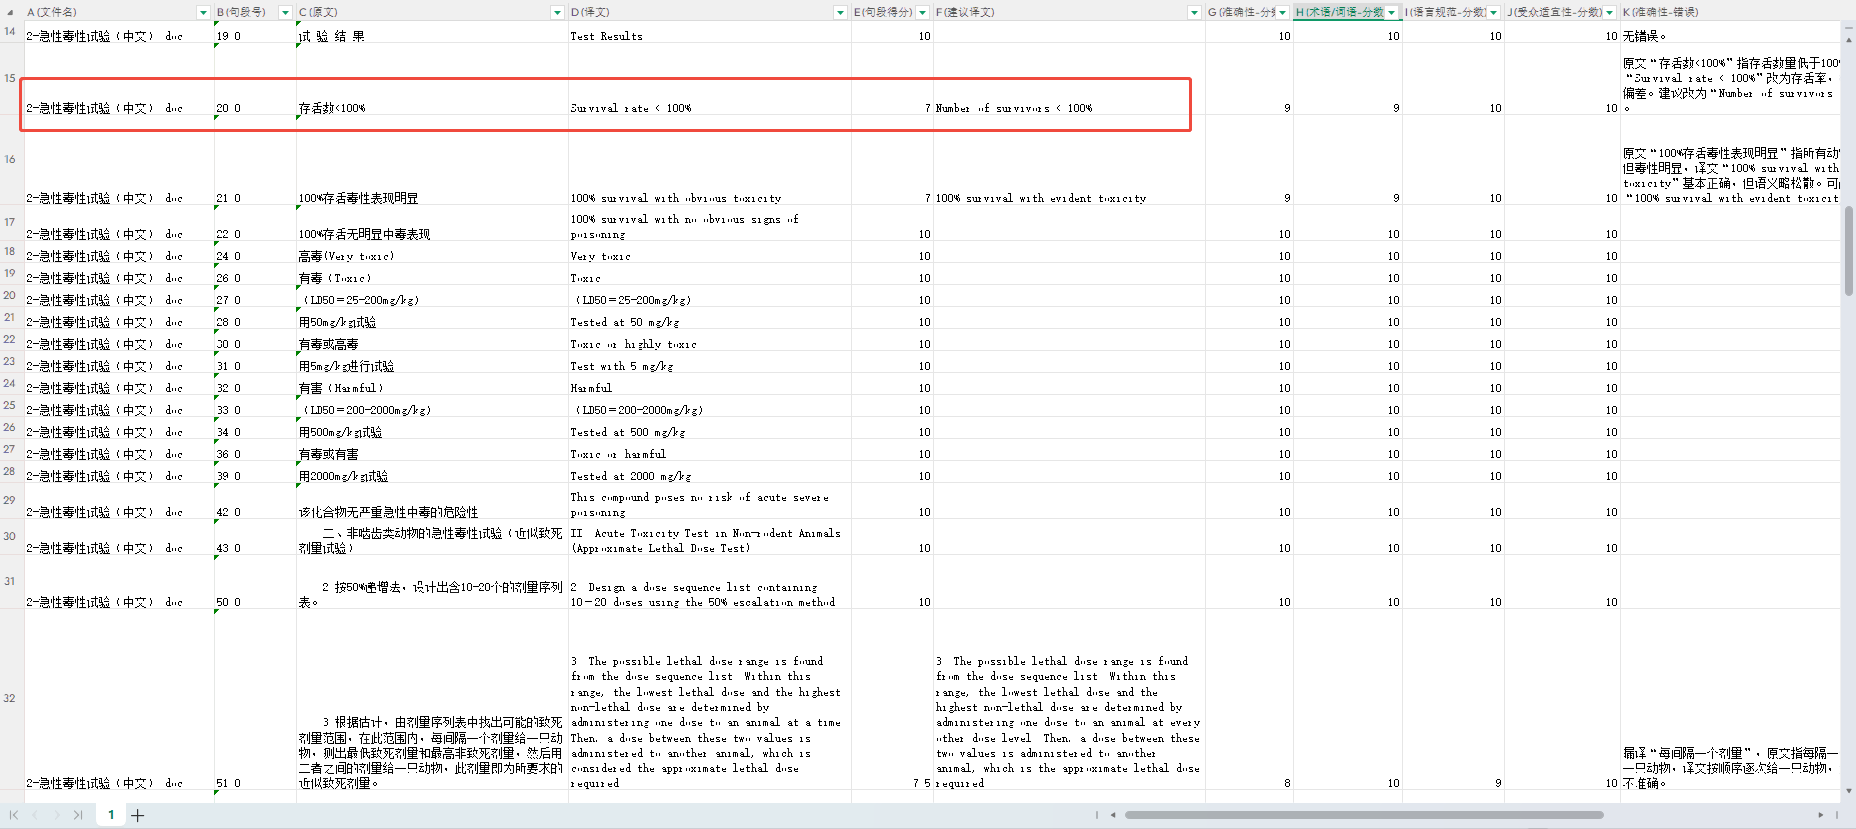Click horizontal scrollbar right arrow
This screenshot has width=1856, height=829.
click(x=1820, y=815)
